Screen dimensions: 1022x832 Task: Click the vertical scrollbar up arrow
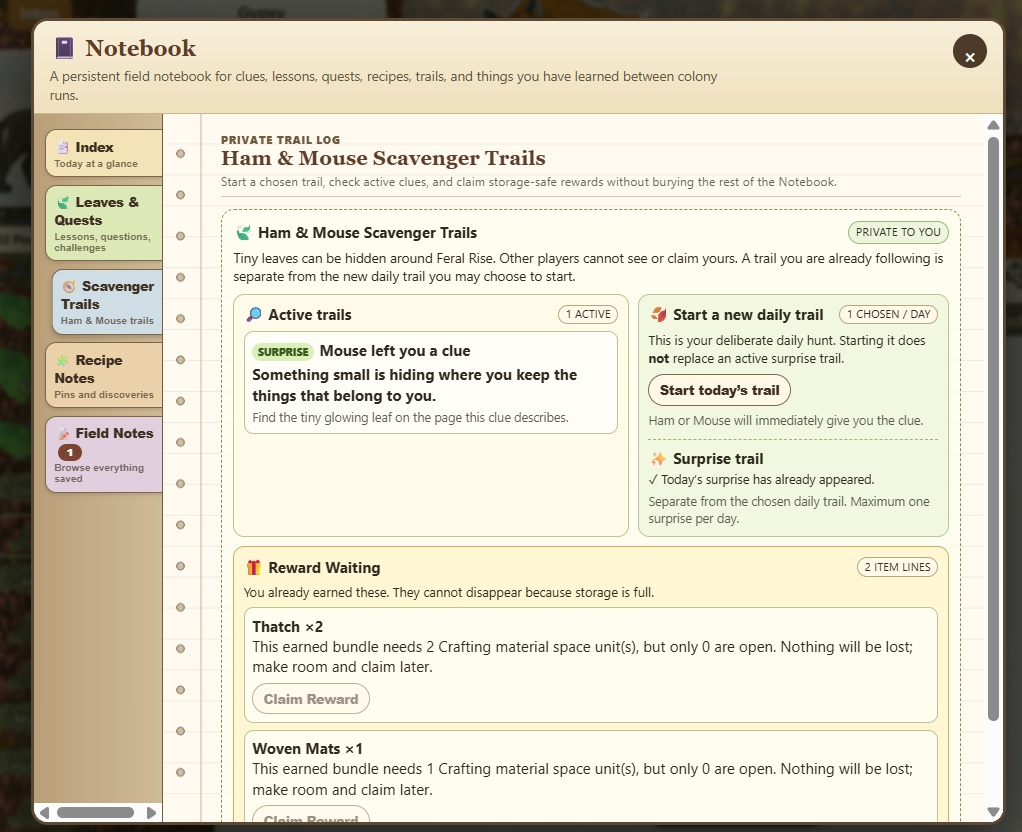(x=993, y=125)
